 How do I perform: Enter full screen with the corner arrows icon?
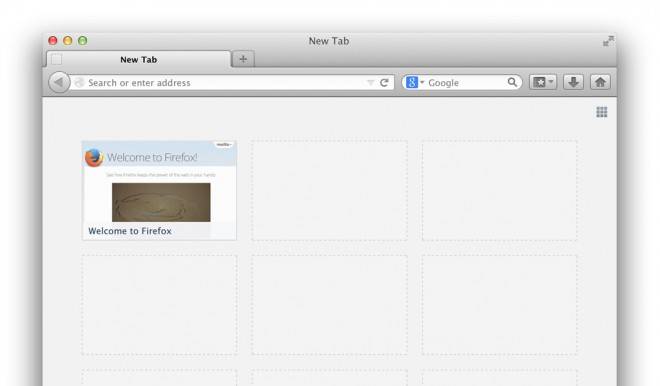(608, 41)
